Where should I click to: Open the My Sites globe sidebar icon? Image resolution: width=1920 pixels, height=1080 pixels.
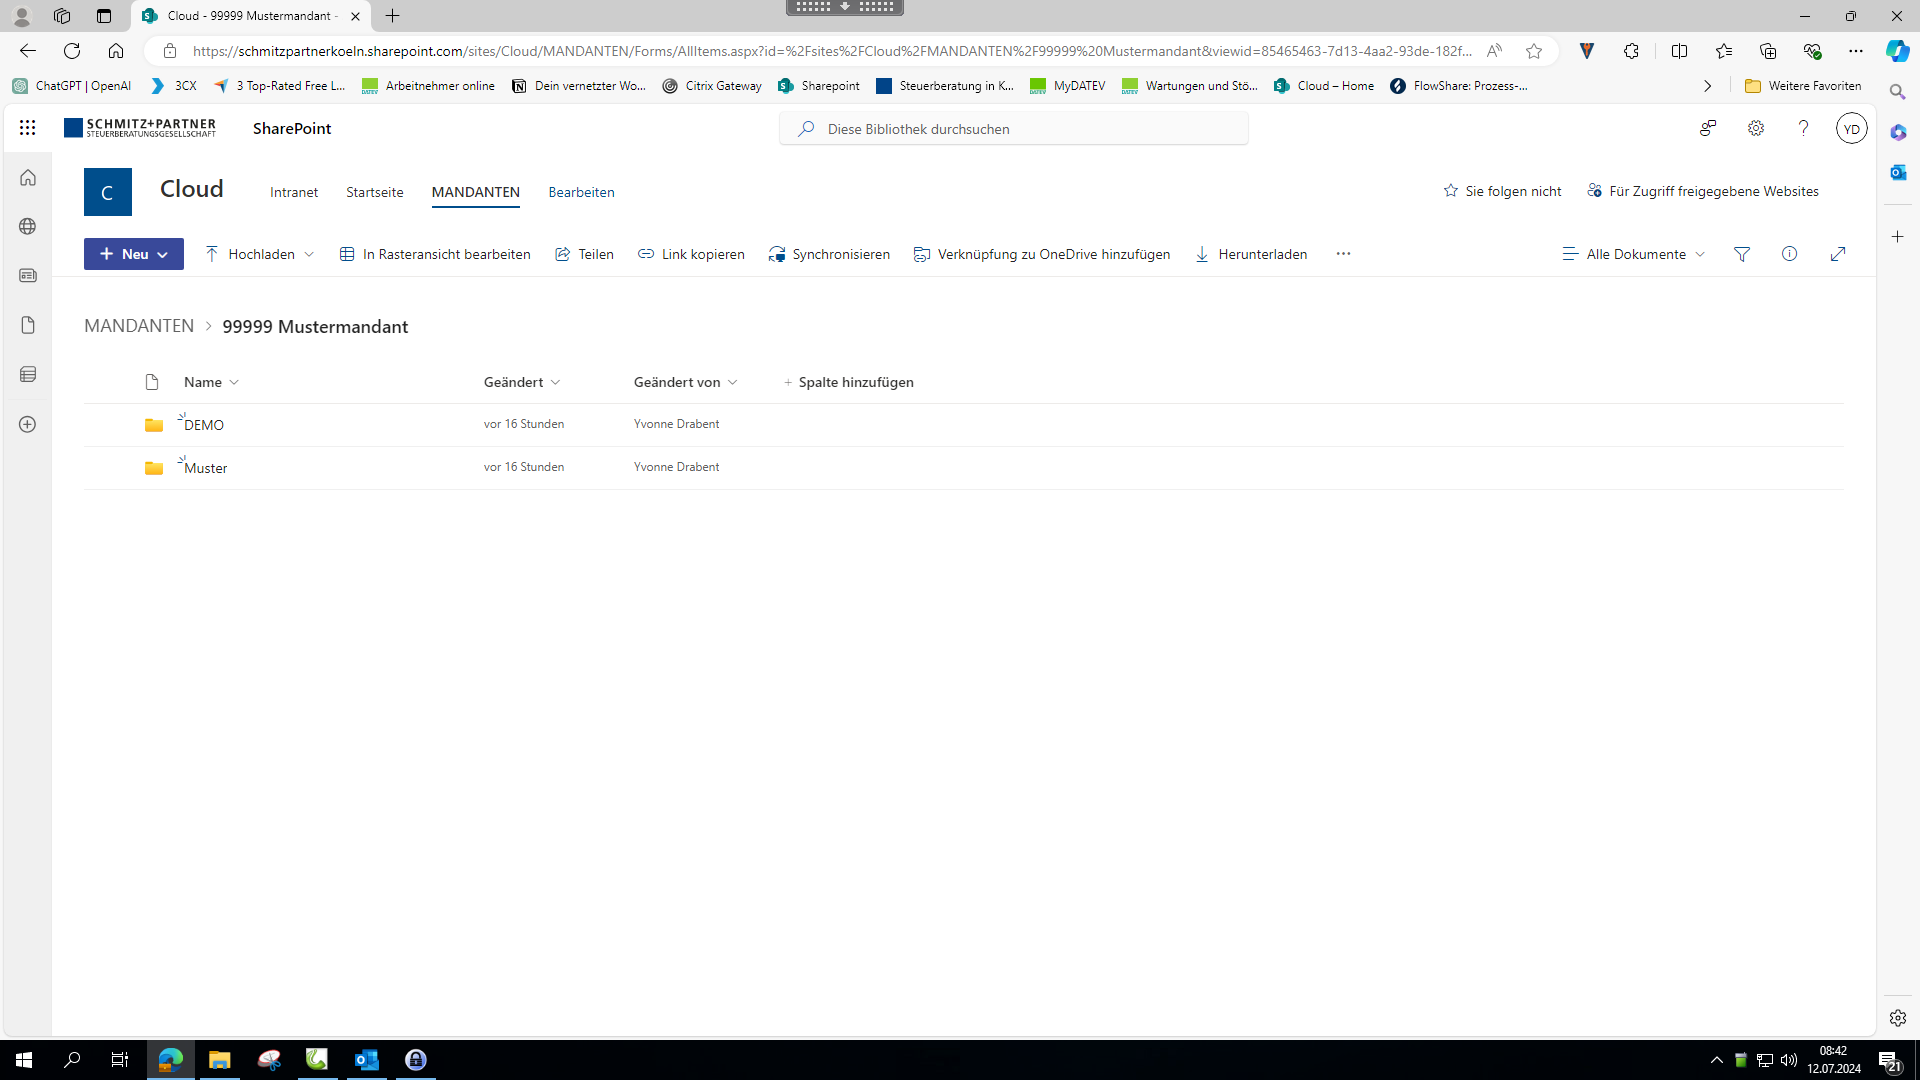(x=28, y=227)
